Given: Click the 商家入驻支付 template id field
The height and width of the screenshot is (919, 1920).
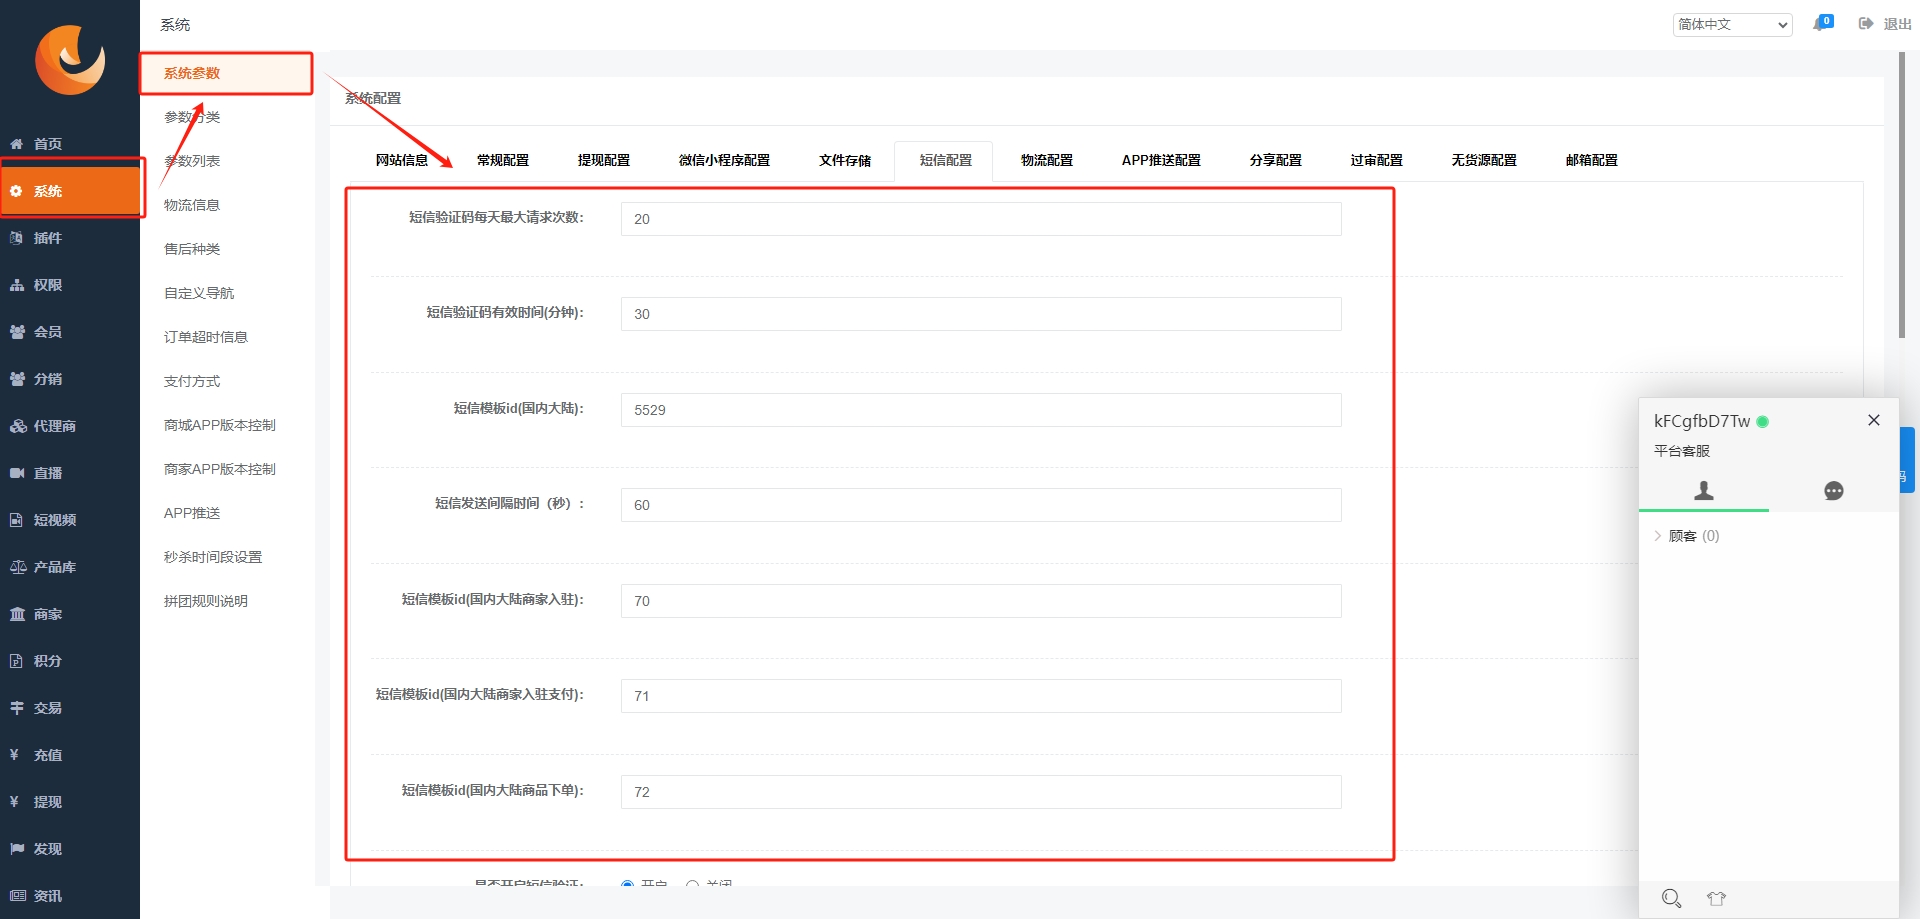Looking at the screenshot, I should pos(981,696).
